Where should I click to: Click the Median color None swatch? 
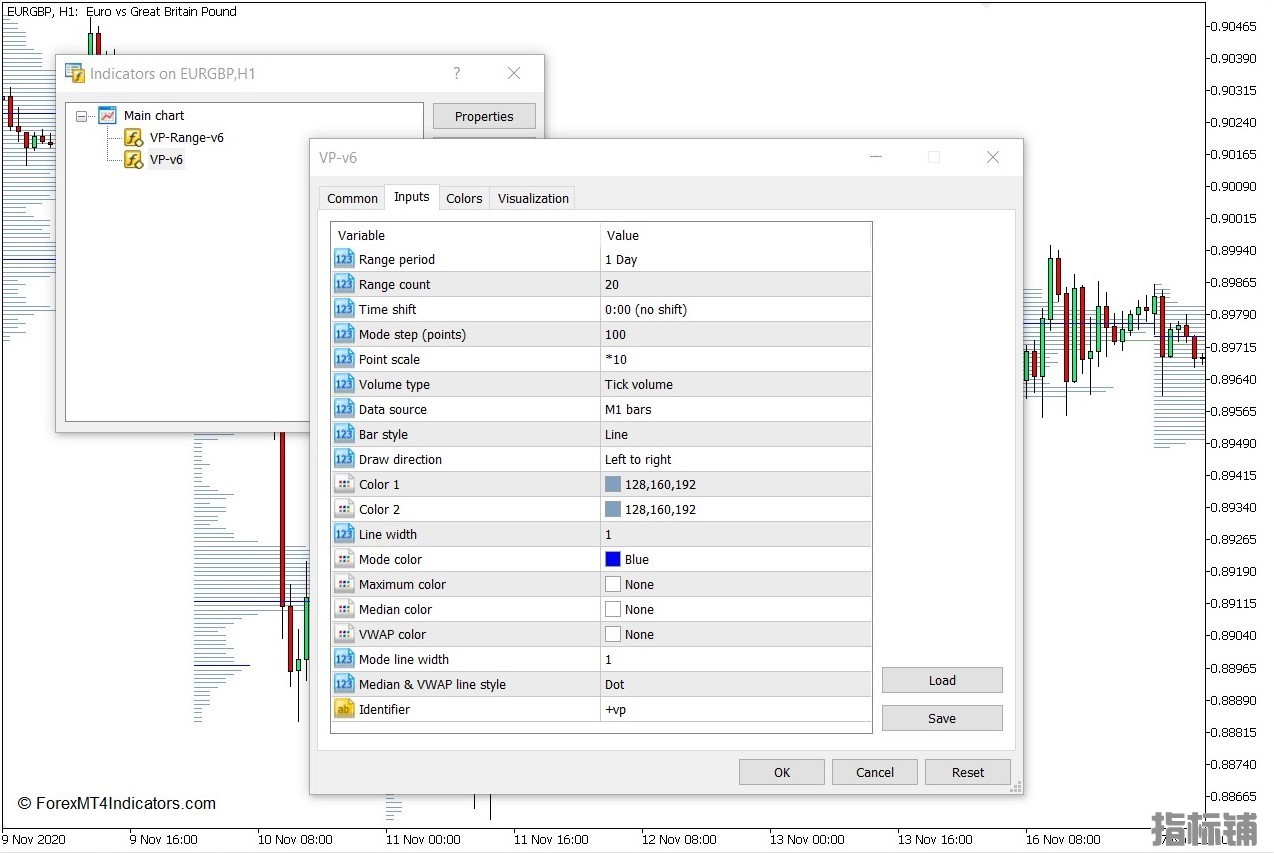coord(613,609)
